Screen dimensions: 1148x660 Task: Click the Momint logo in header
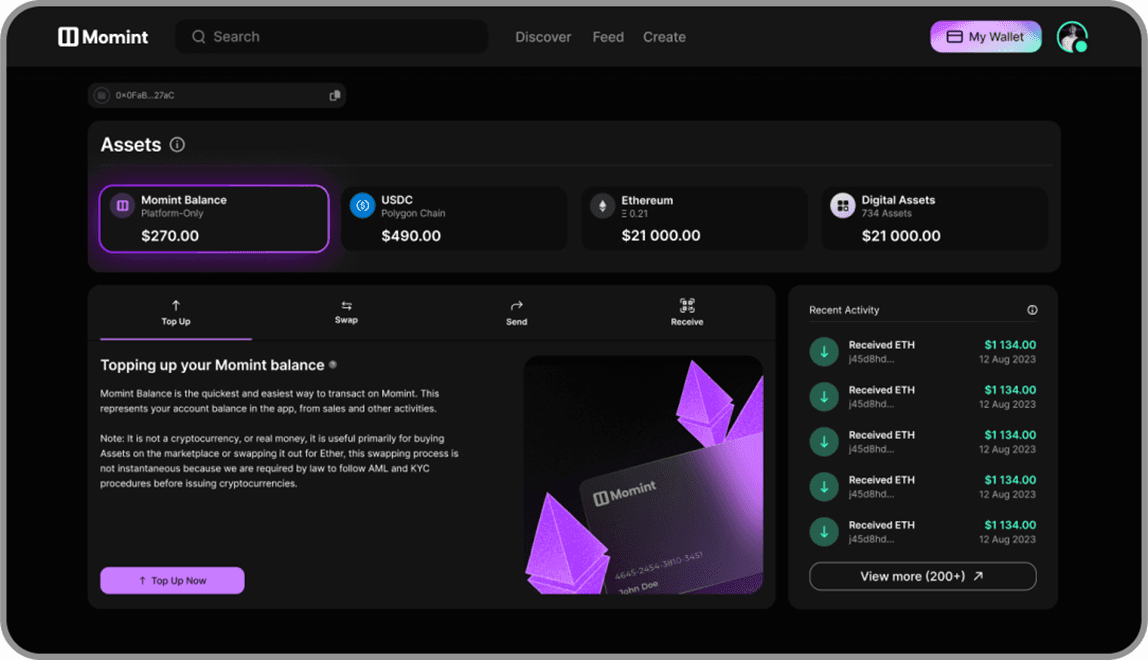pos(103,37)
